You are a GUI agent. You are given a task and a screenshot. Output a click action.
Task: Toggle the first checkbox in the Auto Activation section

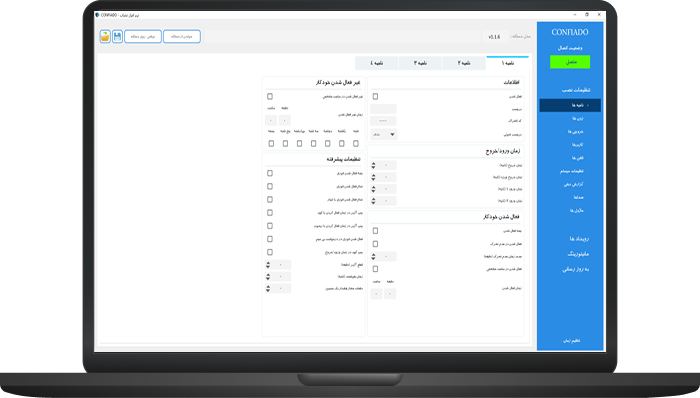[375, 231]
